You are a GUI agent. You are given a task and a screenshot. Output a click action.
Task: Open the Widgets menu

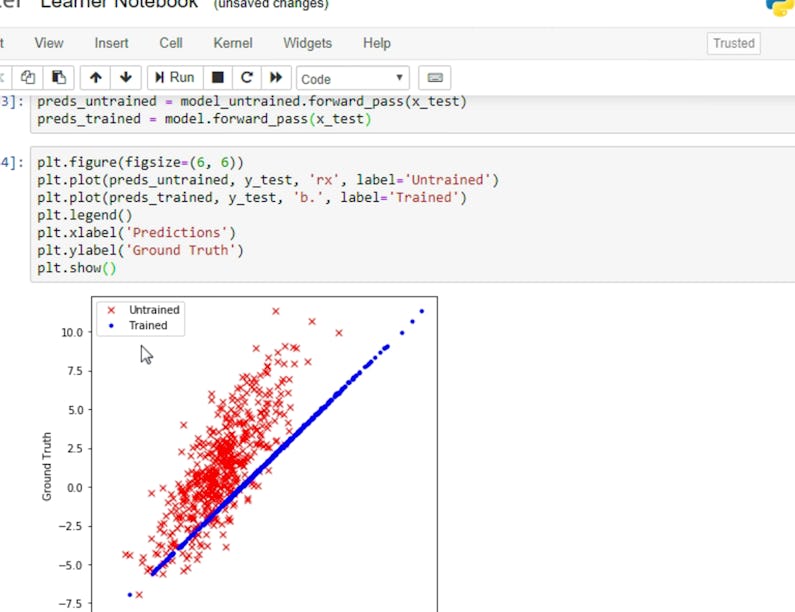307,43
